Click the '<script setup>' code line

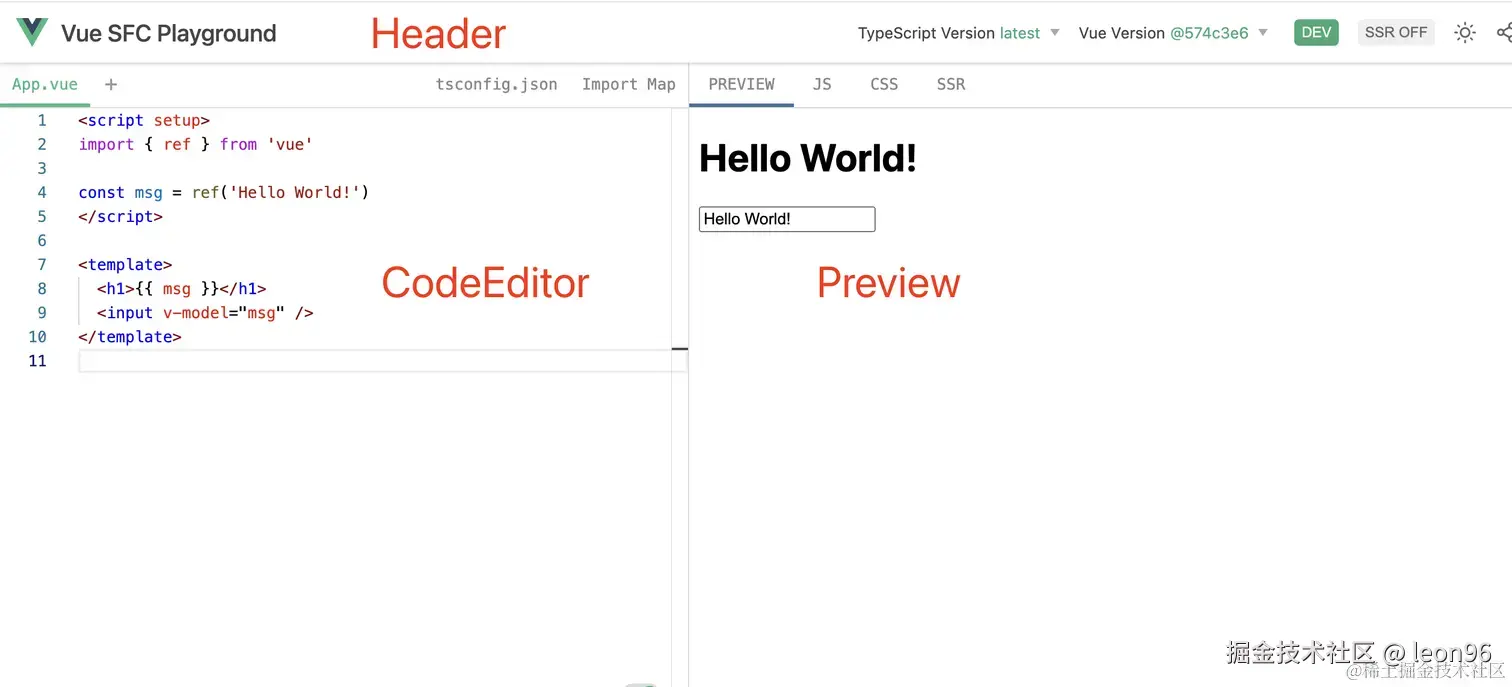click(x=144, y=121)
